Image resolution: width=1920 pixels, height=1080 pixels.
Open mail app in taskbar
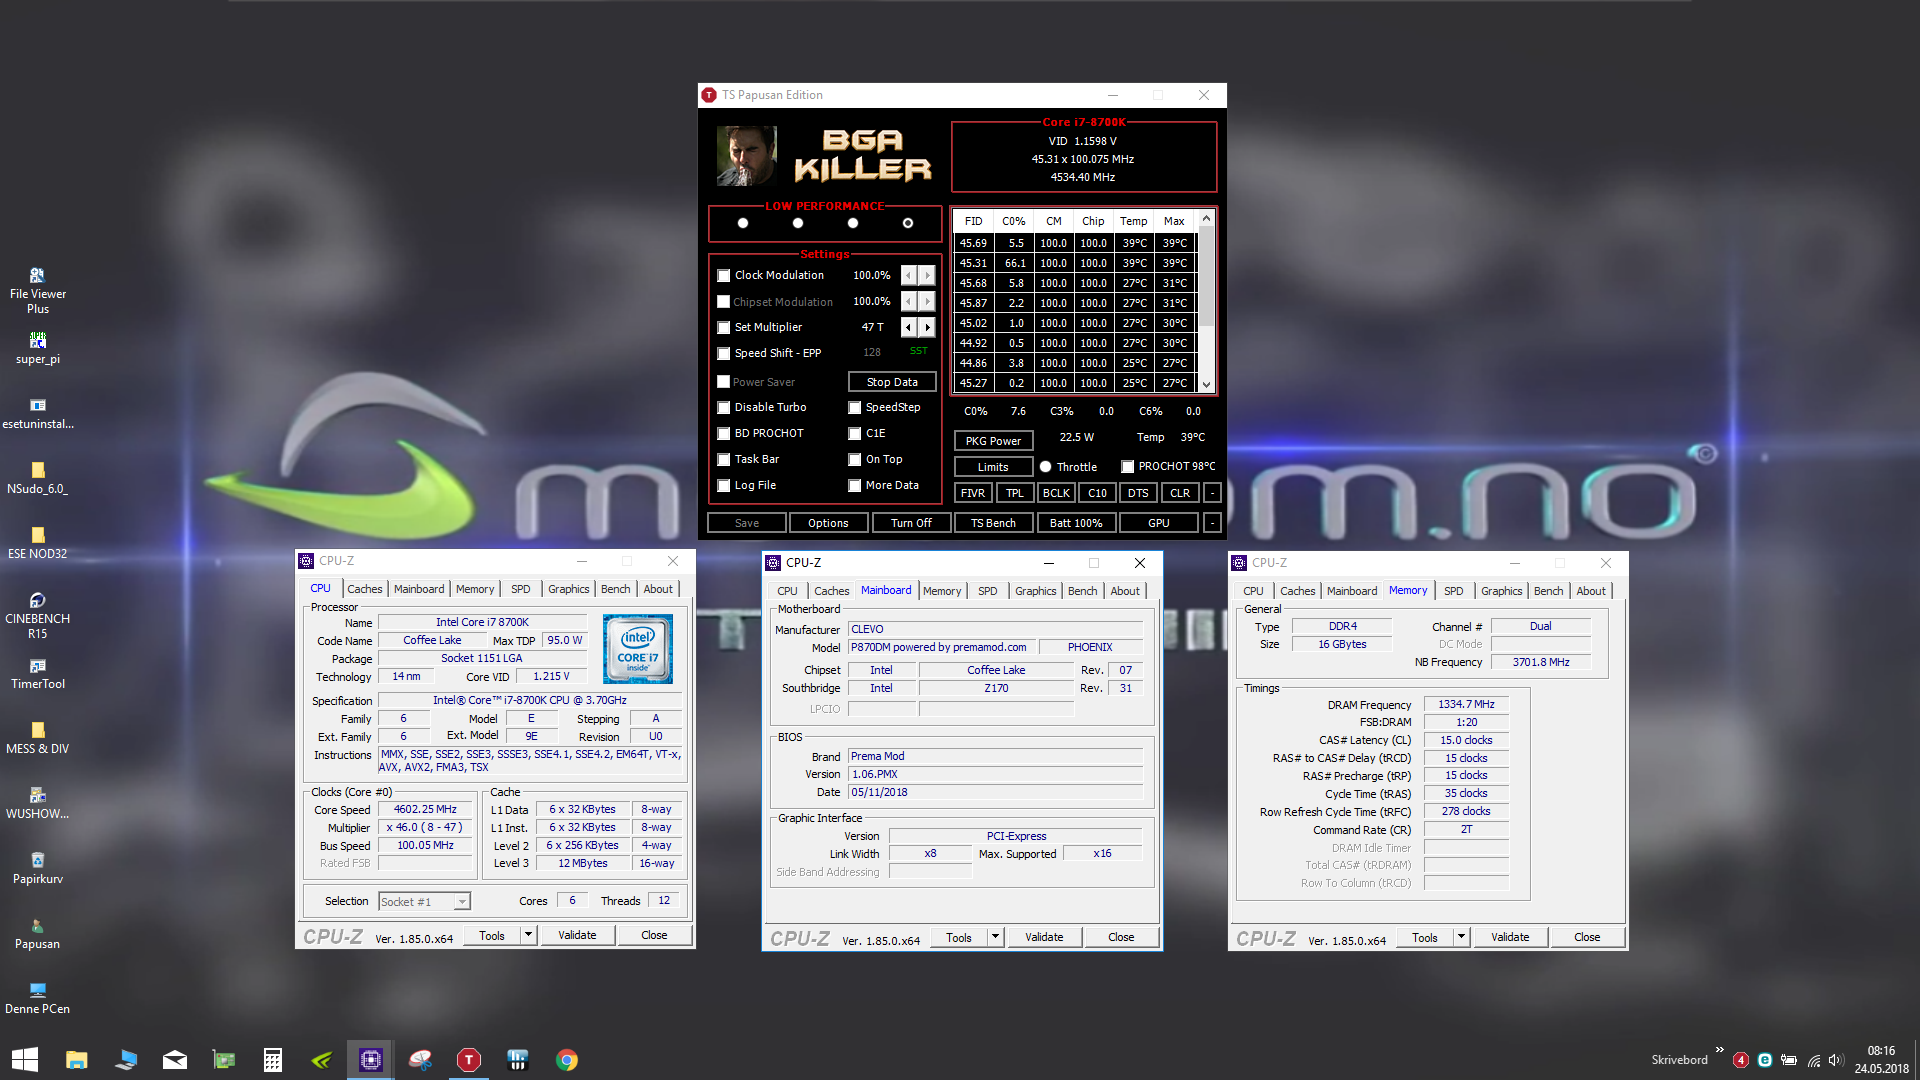point(175,1060)
